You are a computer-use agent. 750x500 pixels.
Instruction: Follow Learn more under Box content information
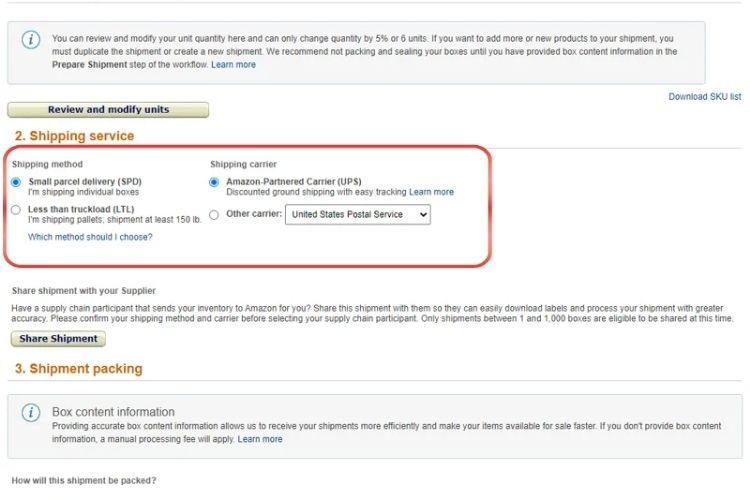(x=260, y=439)
